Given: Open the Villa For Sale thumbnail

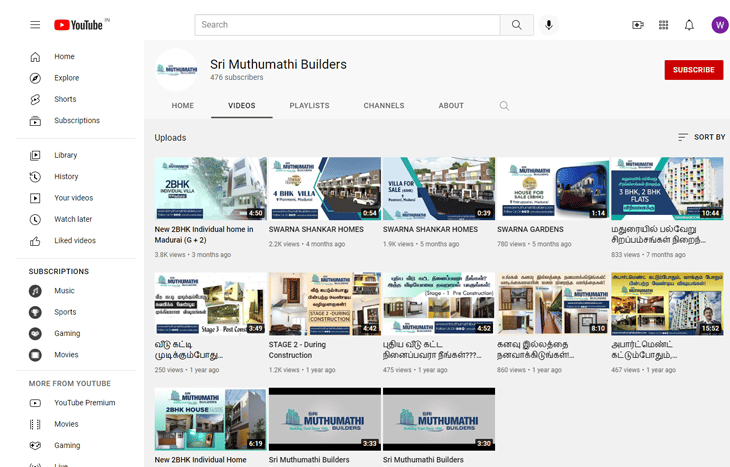Looking at the screenshot, I should point(439,189).
